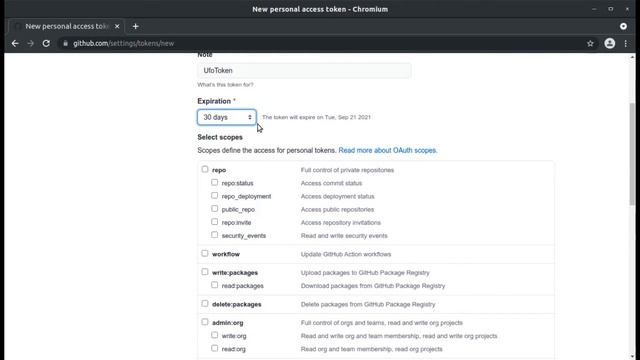Check the write:packages scope
The width and height of the screenshot is (640, 360).
[x=205, y=272]
